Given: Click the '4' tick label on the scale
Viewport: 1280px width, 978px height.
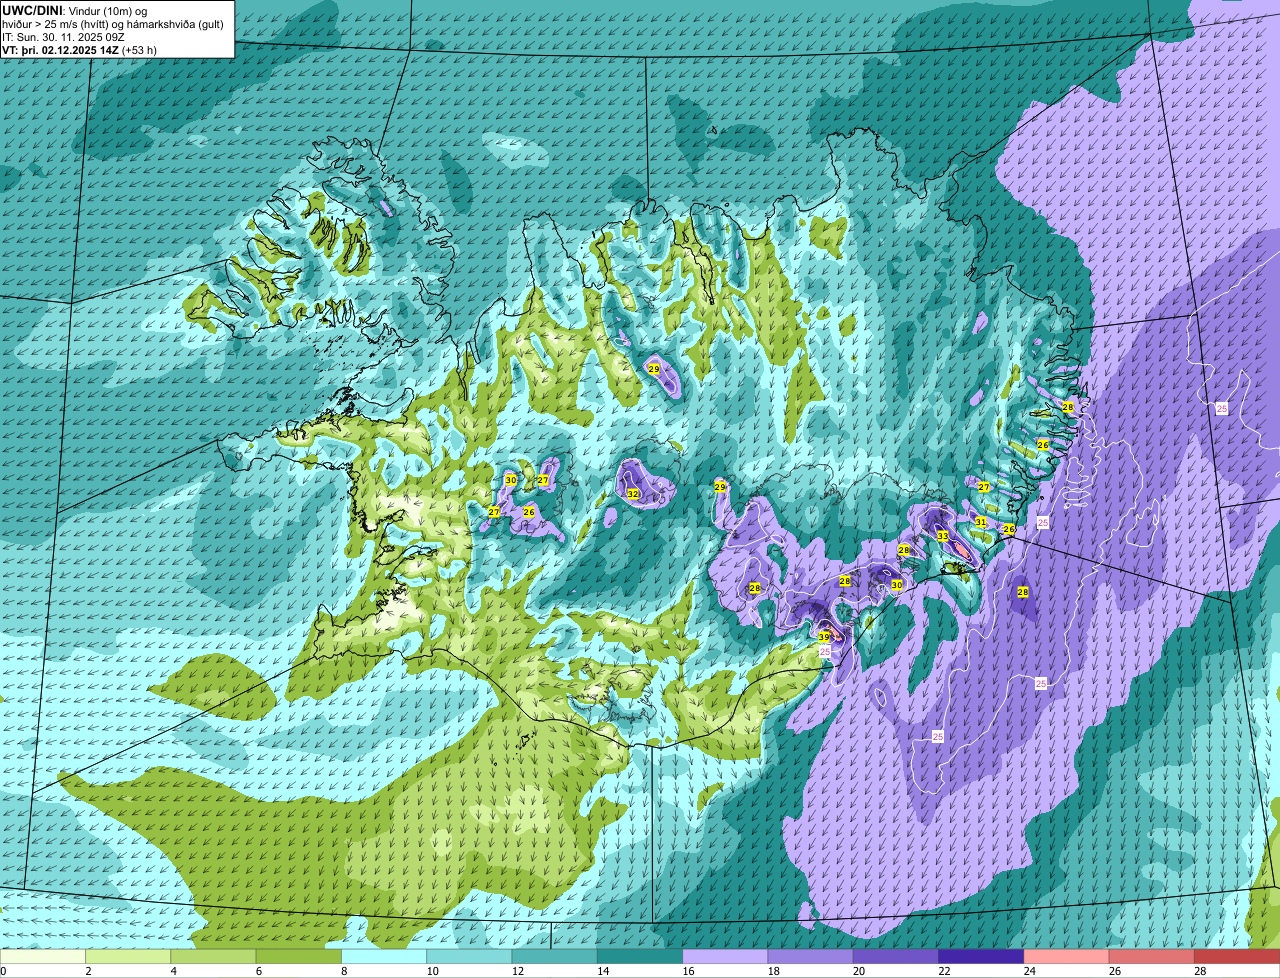Looking at the screenshot, I should pos(173,971).
